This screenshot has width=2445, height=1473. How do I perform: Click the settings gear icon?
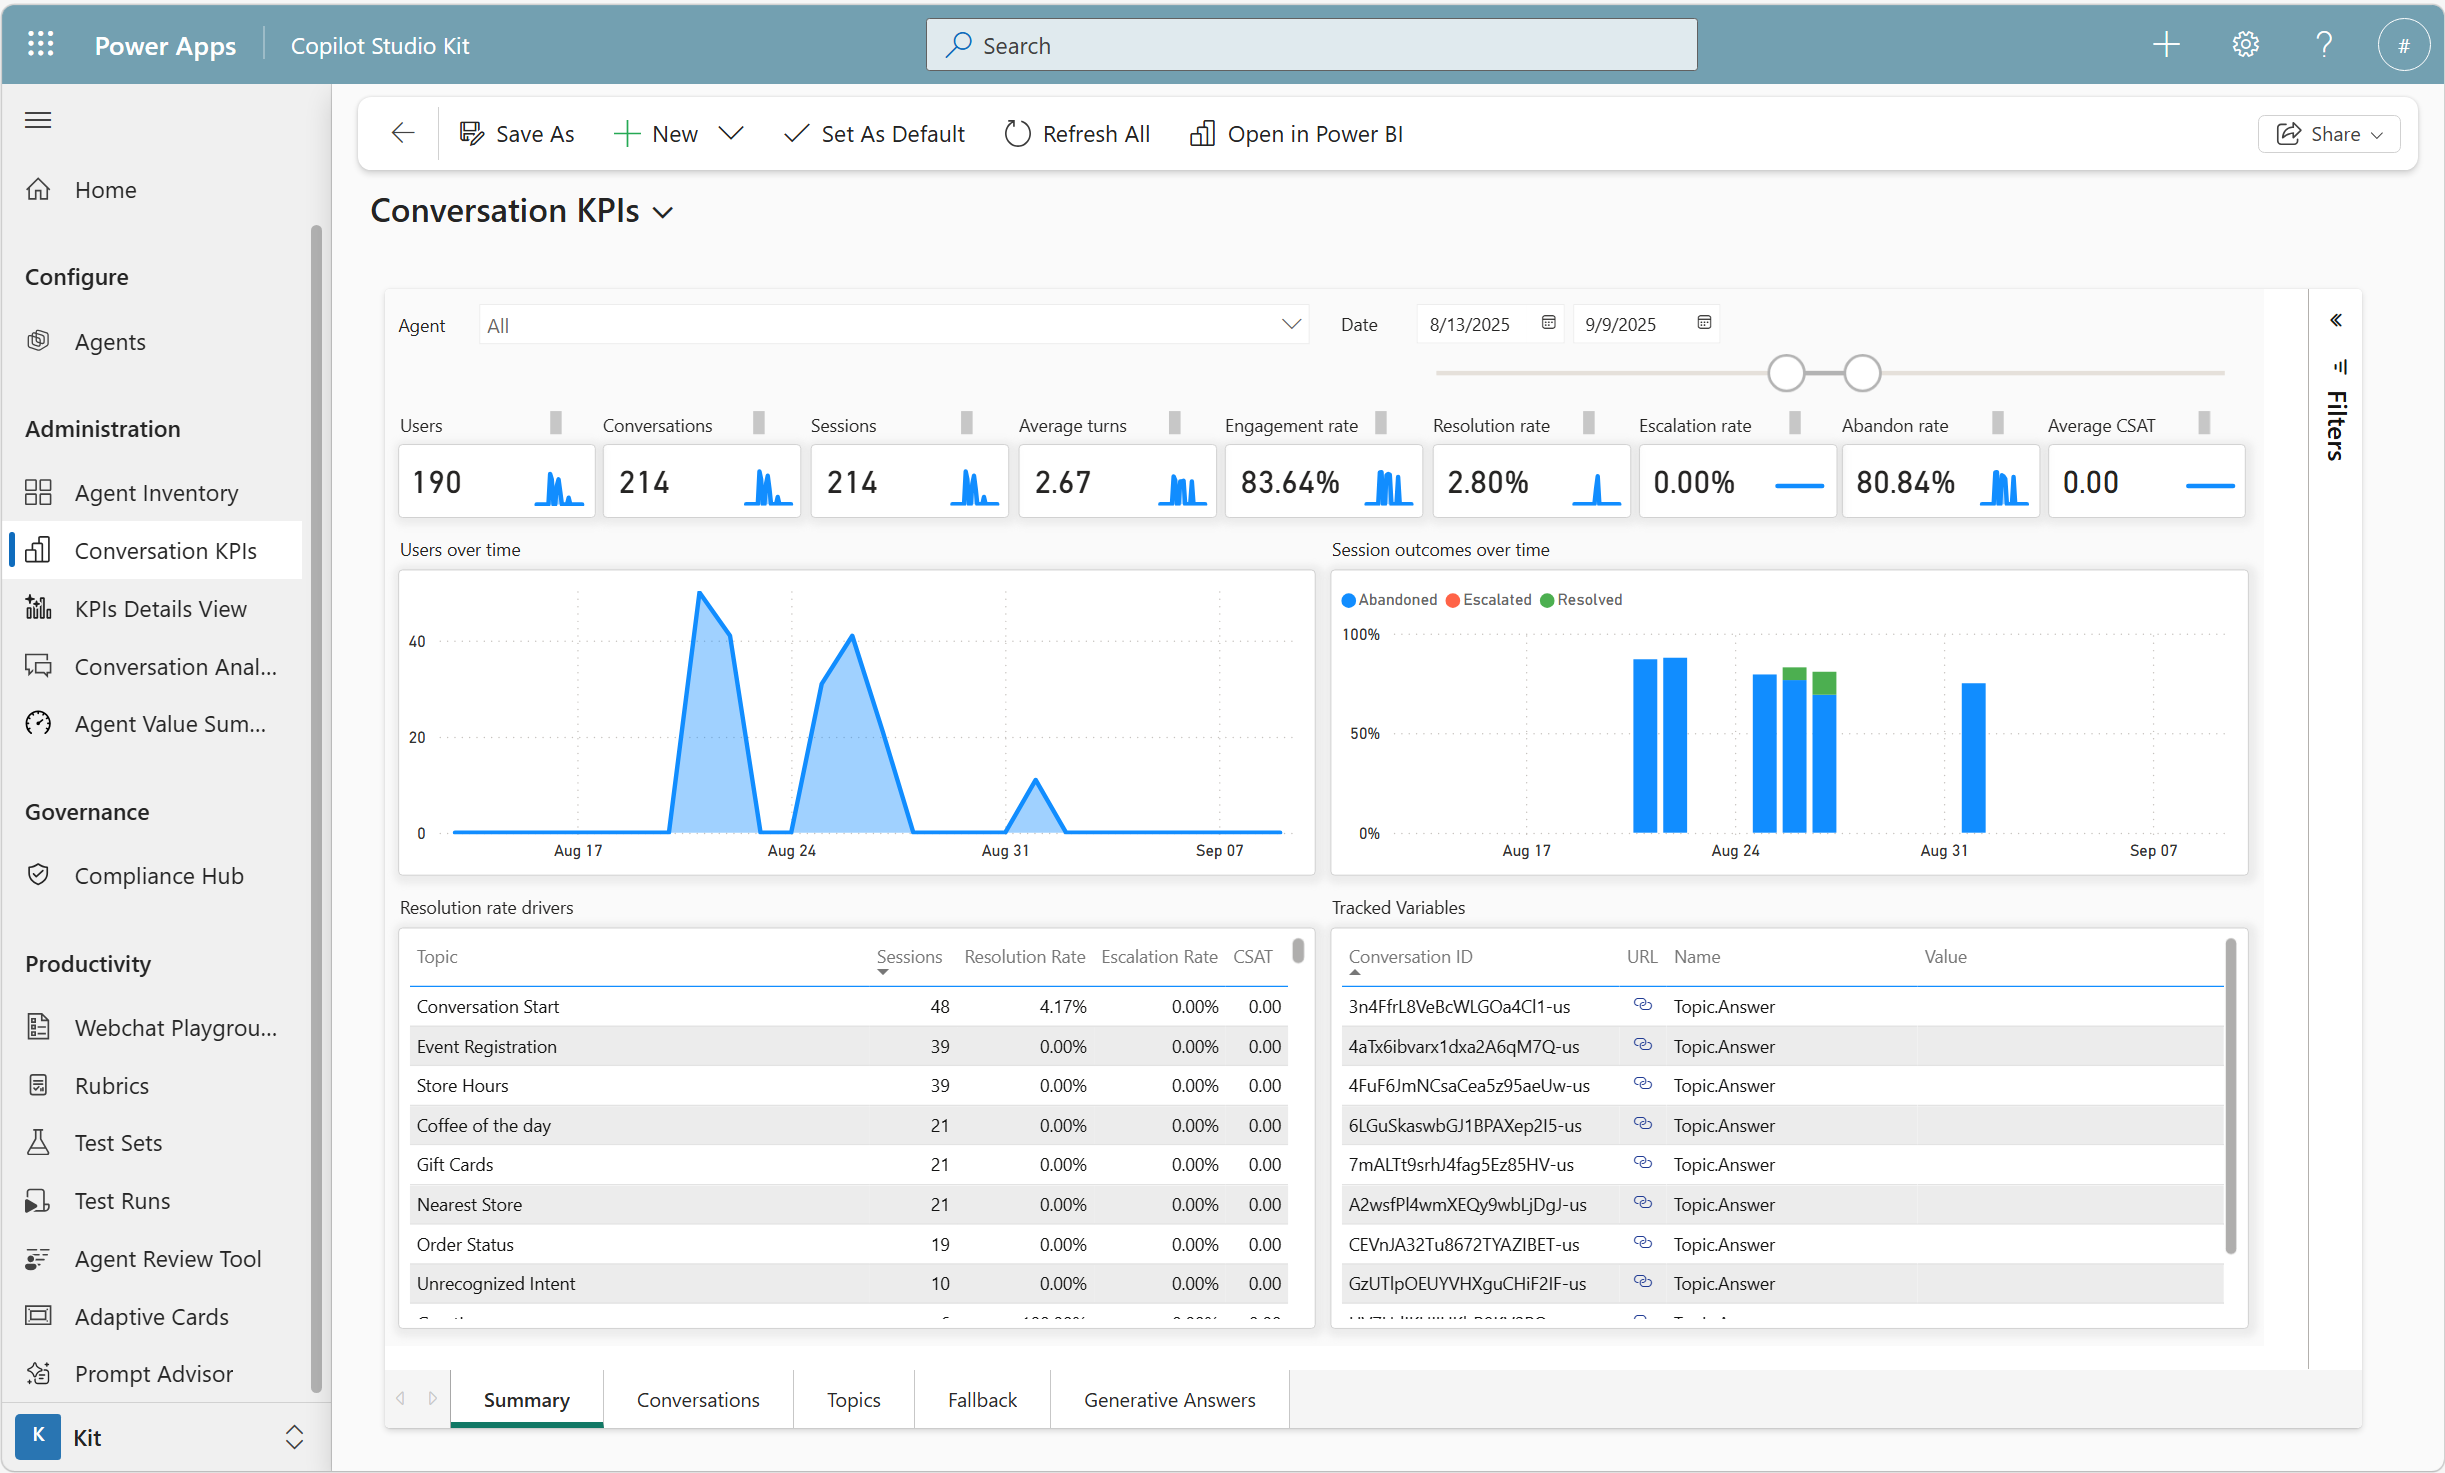click(2245, 45)
